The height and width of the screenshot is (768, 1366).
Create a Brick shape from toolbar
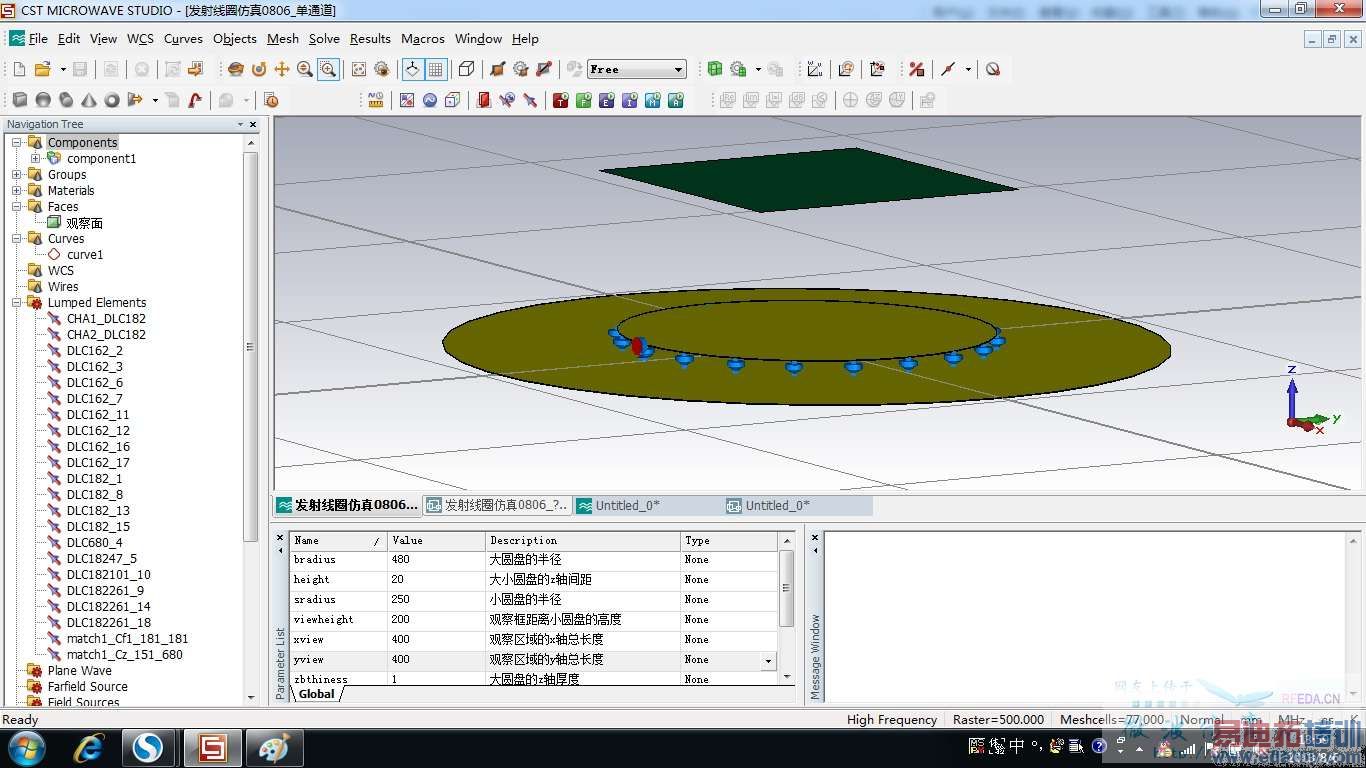pos(20,100)
